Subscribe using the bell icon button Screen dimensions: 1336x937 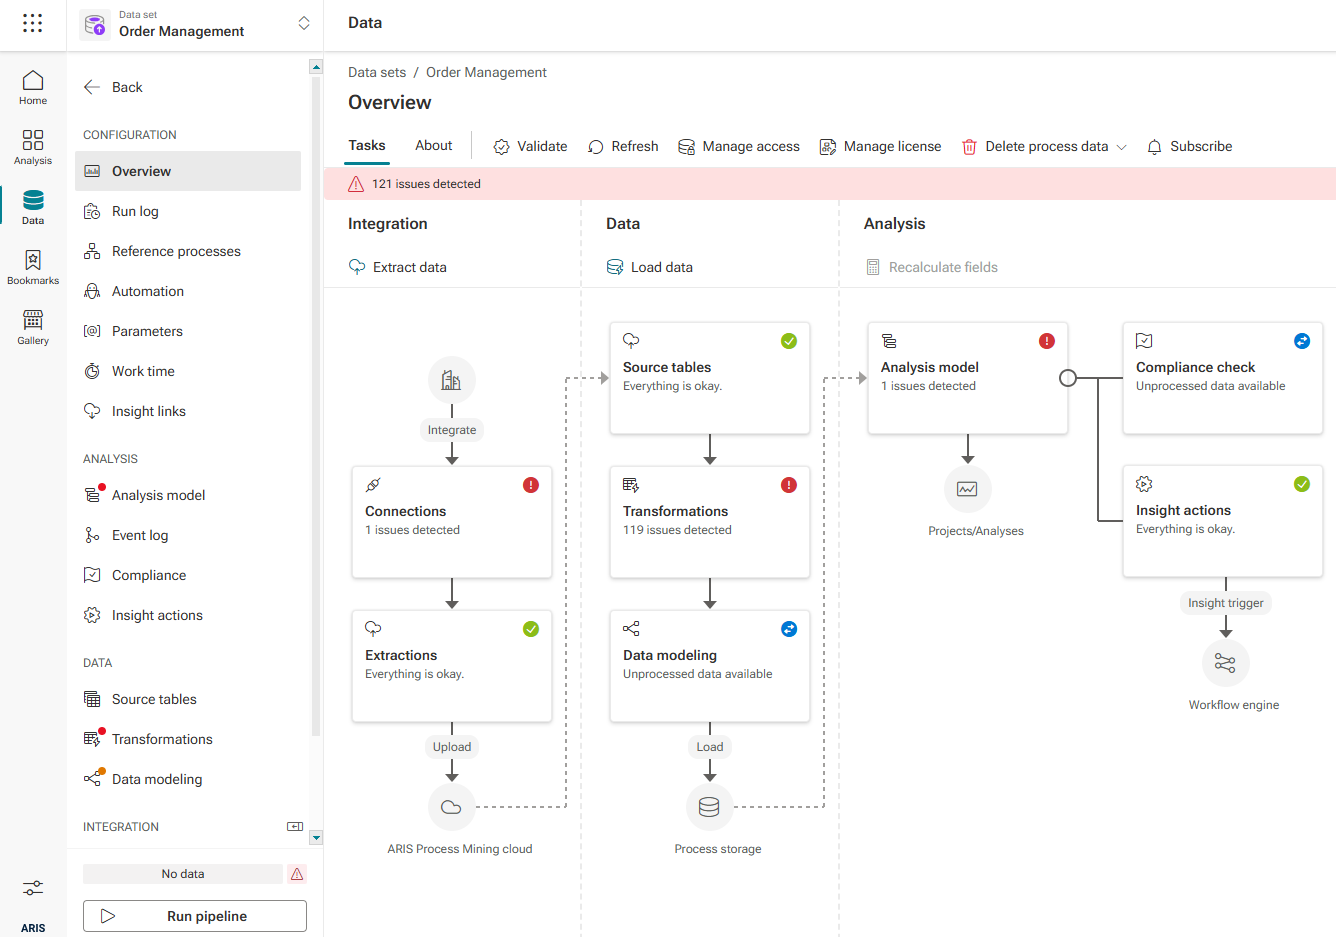[x=1189, y=146]
